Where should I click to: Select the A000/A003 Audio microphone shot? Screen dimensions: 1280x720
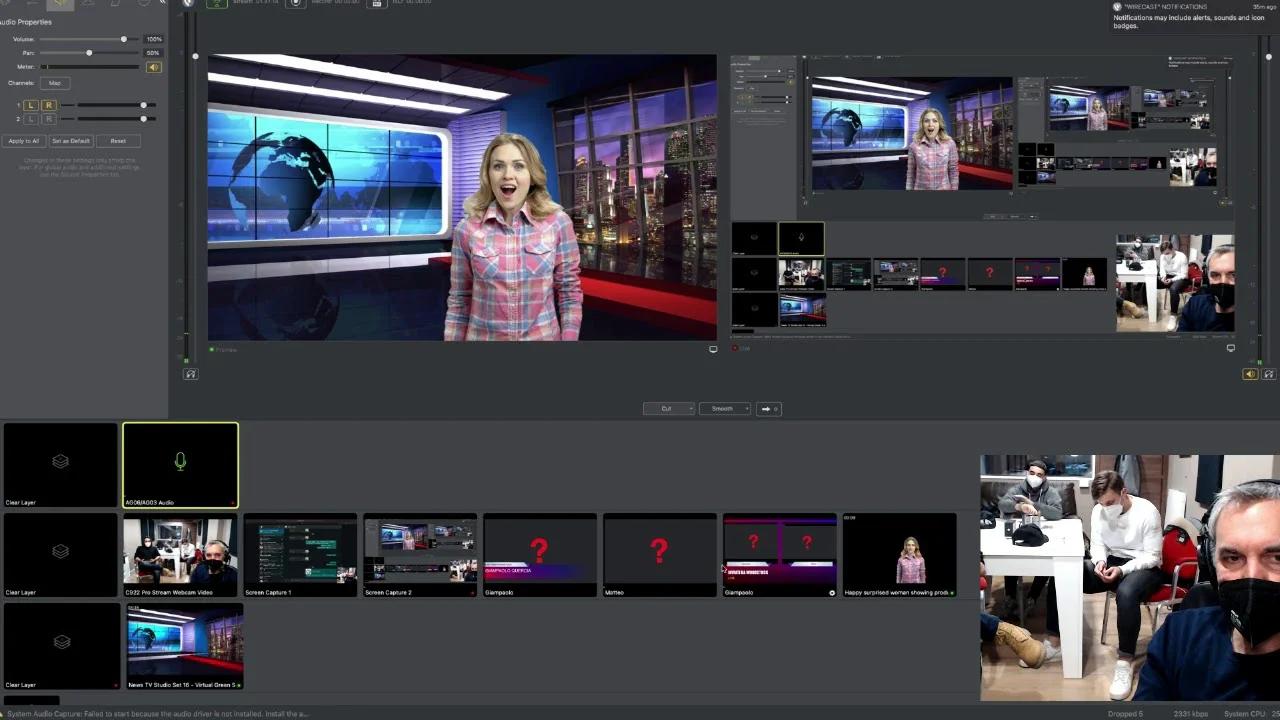point(180,463)
